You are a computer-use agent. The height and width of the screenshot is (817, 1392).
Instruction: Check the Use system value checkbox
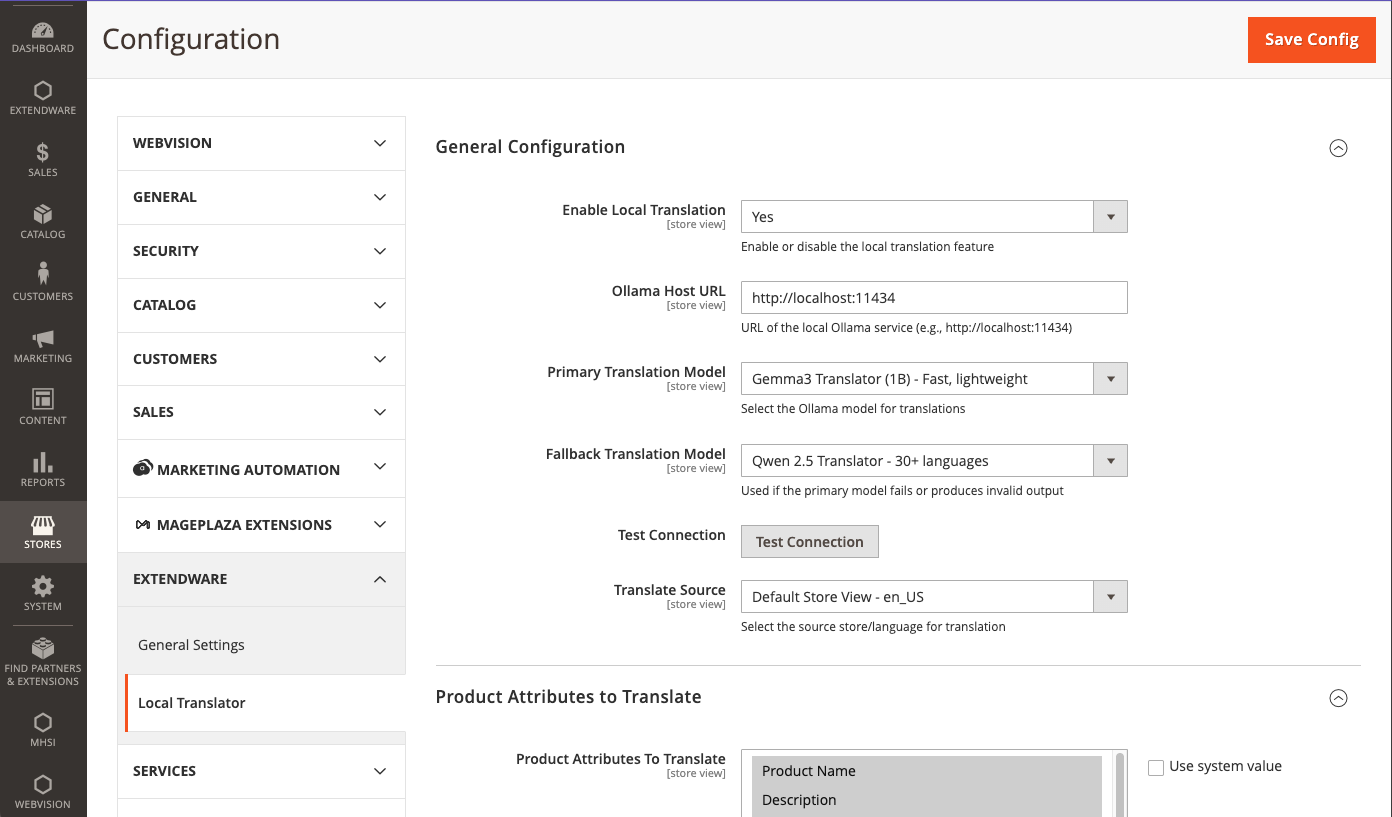[x=1156, y=768]
